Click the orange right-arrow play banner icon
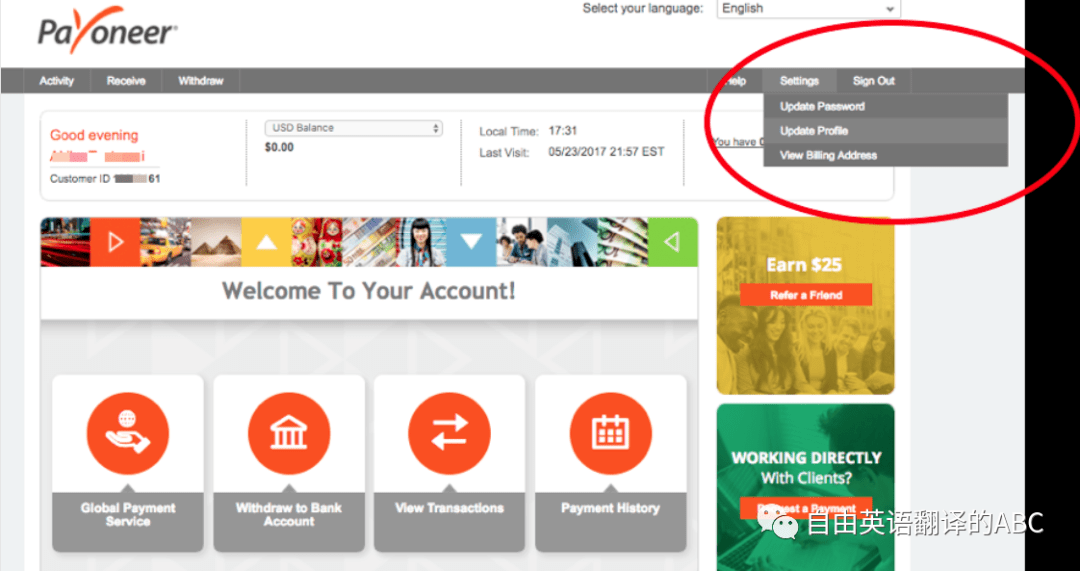This screenshot has width=1080, height=571. click(115, 242)
